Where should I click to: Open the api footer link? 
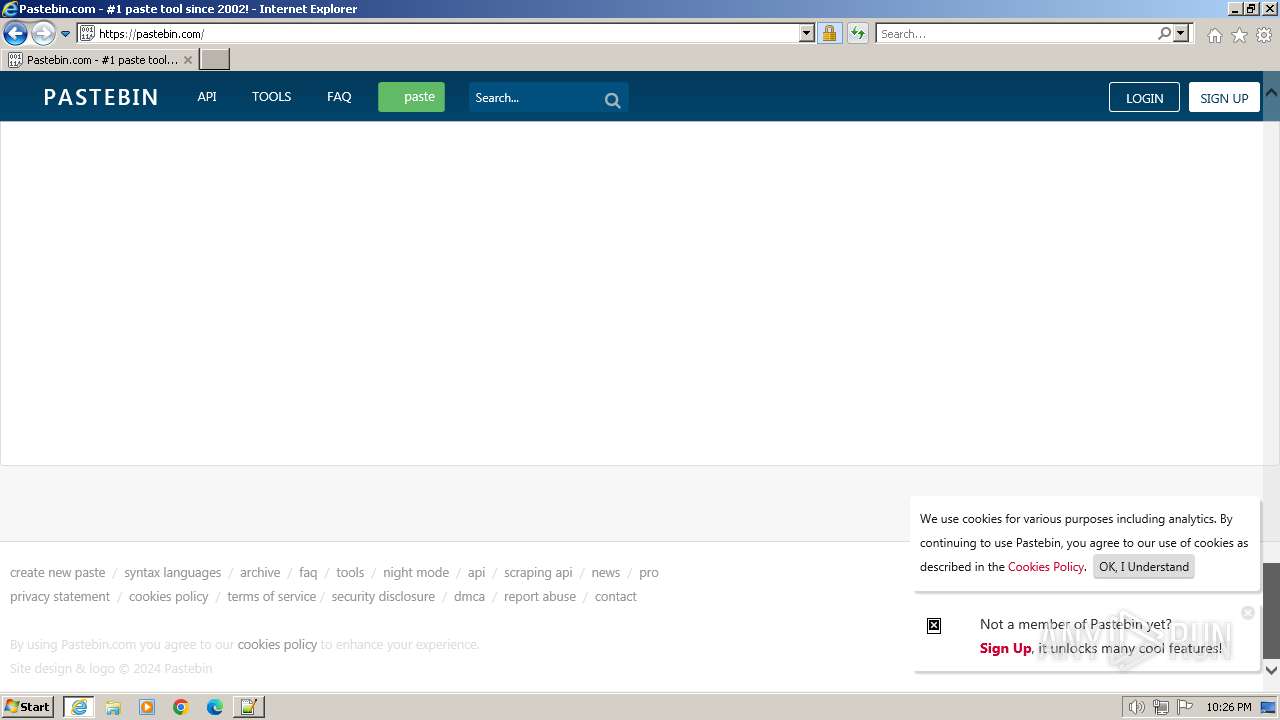(x=476, y=573)
